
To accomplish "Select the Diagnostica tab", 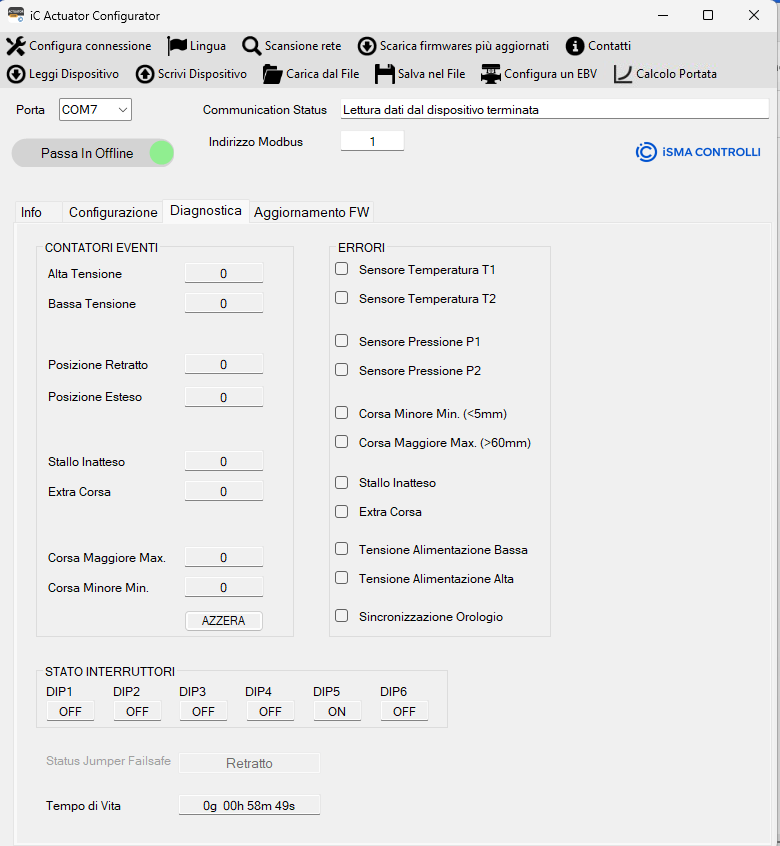I will point(206,210).
